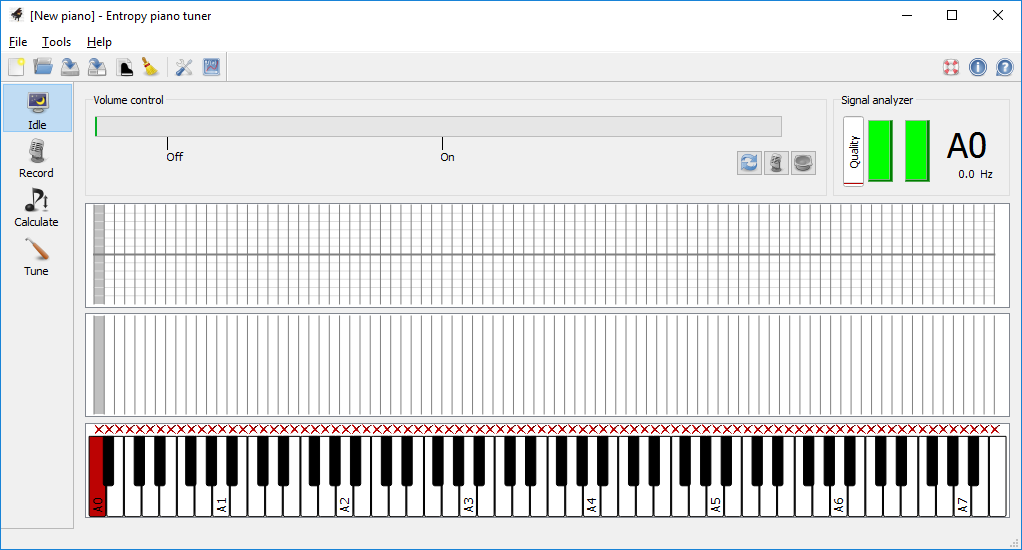This screenshot has width=1022, height=550.
Task: Mute the speaker output
Action: point(804,163)
